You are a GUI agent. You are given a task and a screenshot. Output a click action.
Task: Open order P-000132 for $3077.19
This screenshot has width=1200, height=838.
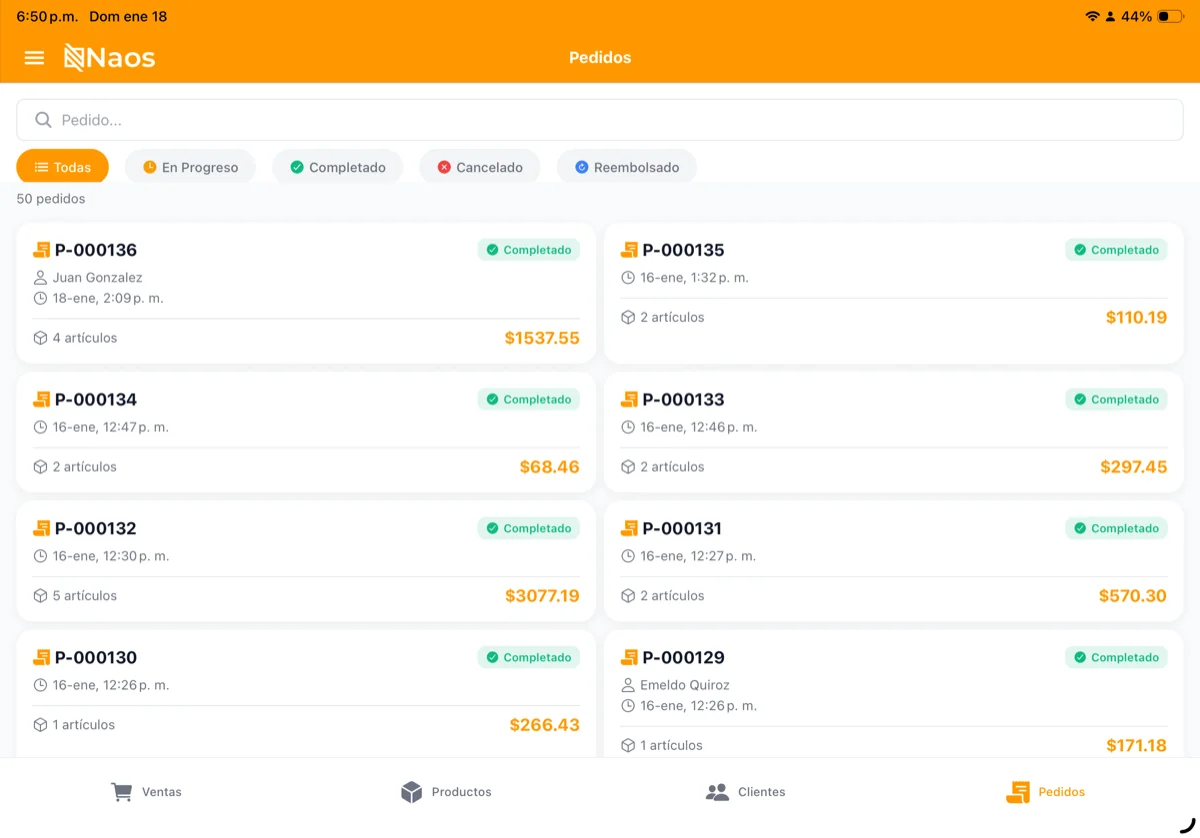pyautogui.click(x=305, y=561)
